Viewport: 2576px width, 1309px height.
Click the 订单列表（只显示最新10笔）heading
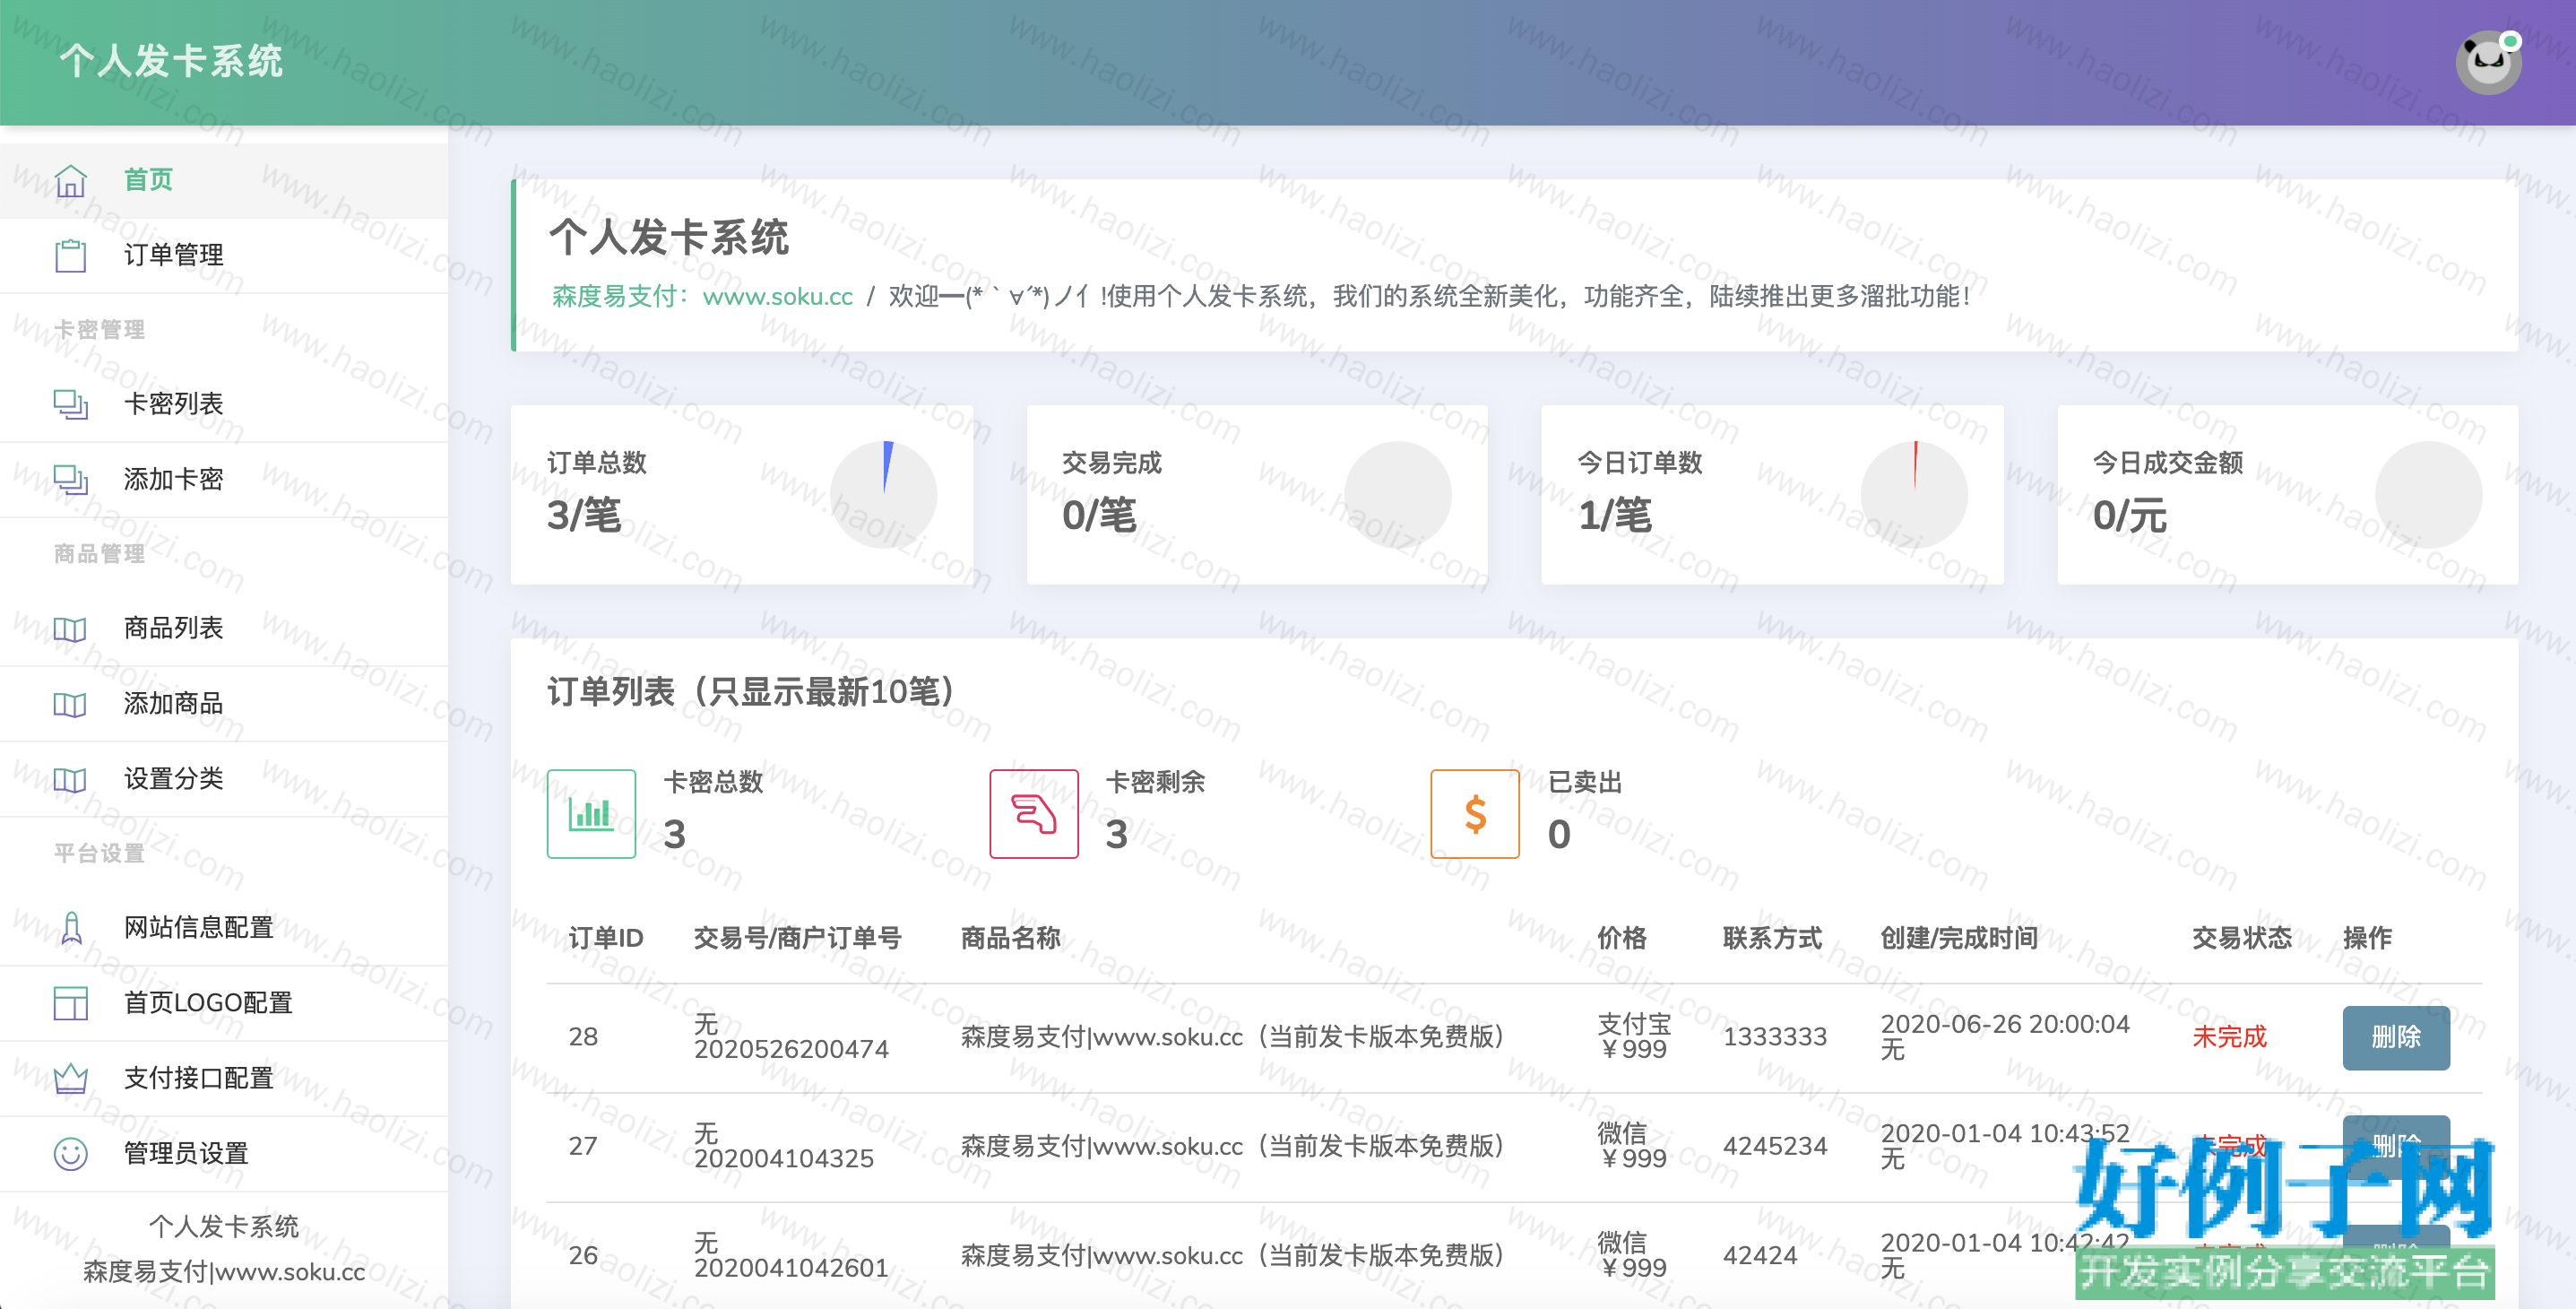(750, 691)
